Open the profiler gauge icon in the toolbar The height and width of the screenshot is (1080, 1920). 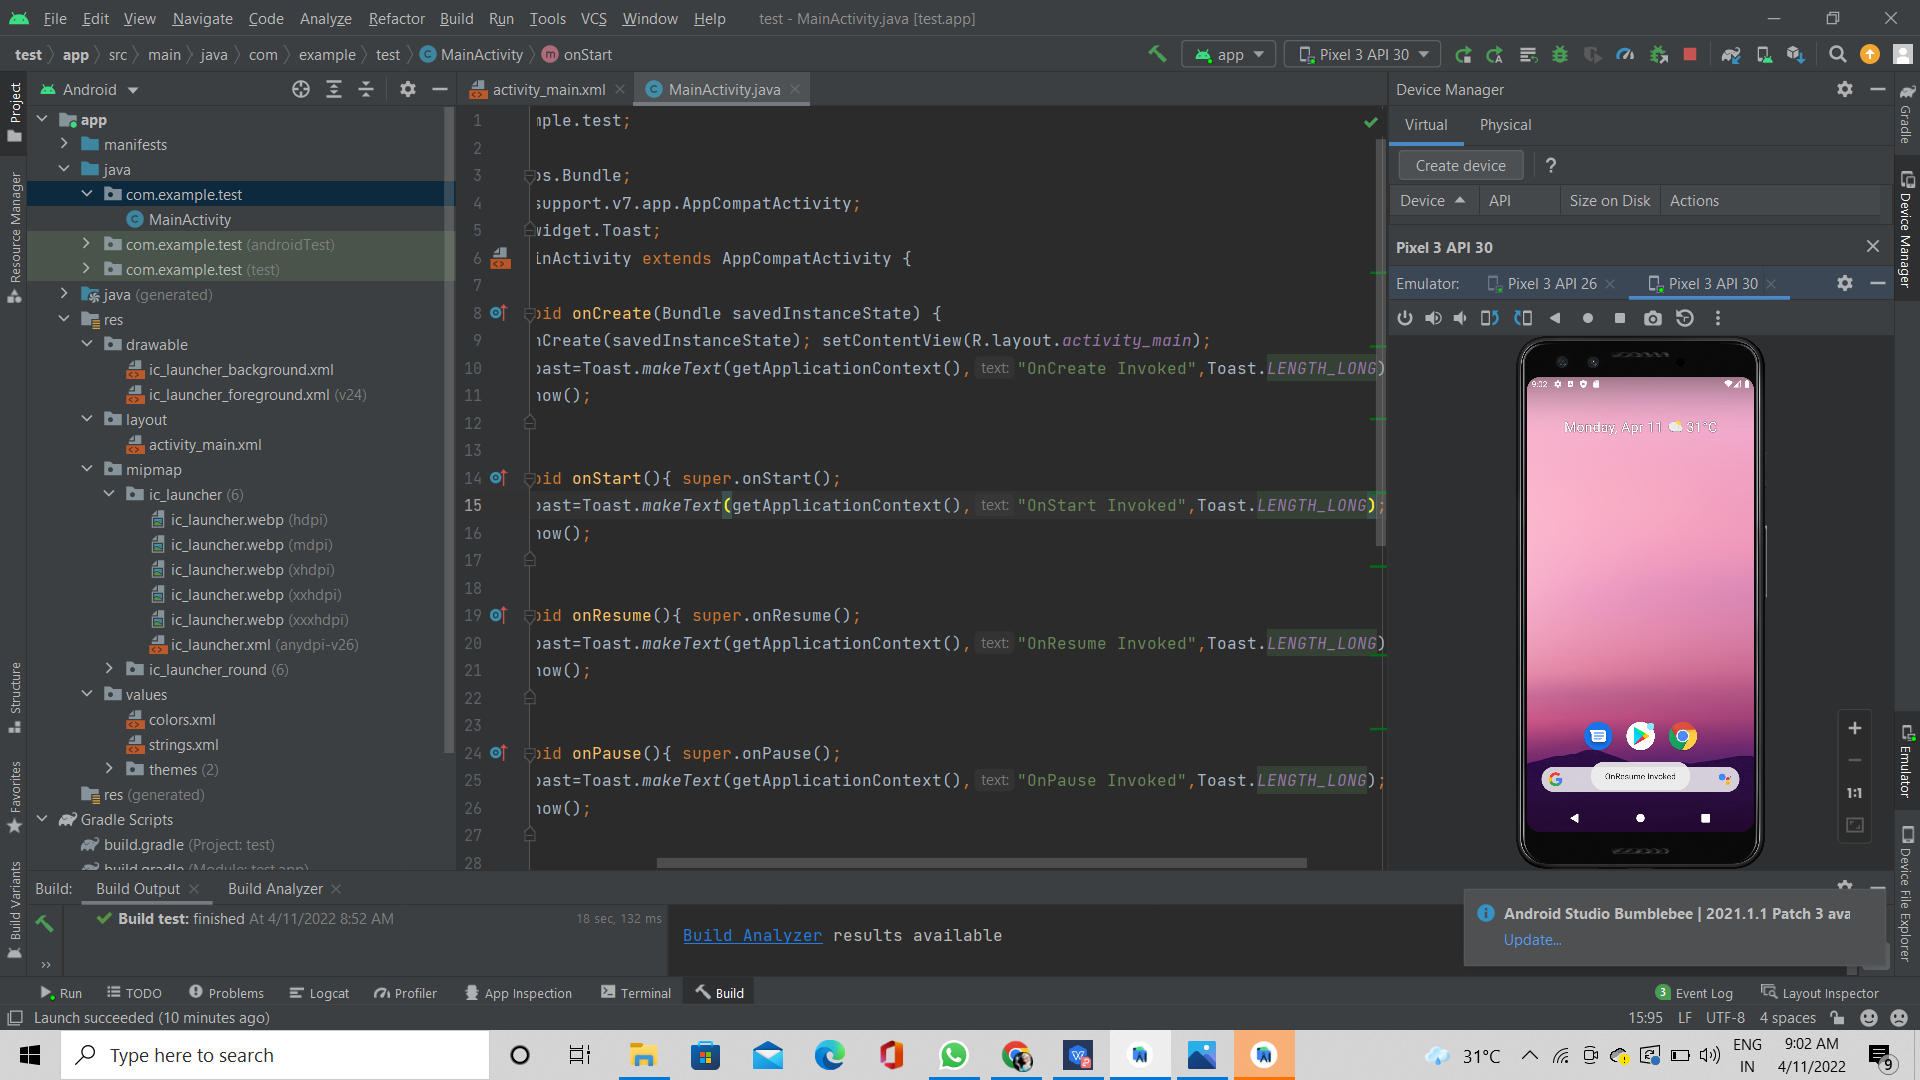click(1625, 54)
